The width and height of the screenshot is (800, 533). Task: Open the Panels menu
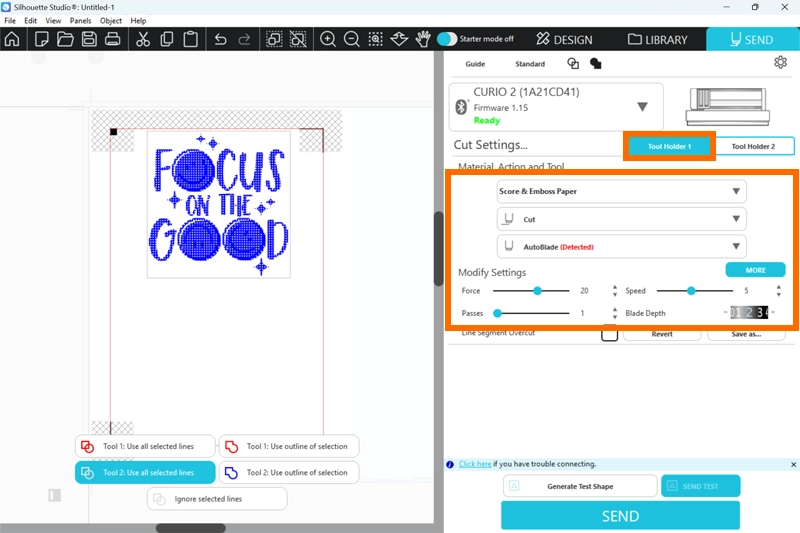[81, 20]
